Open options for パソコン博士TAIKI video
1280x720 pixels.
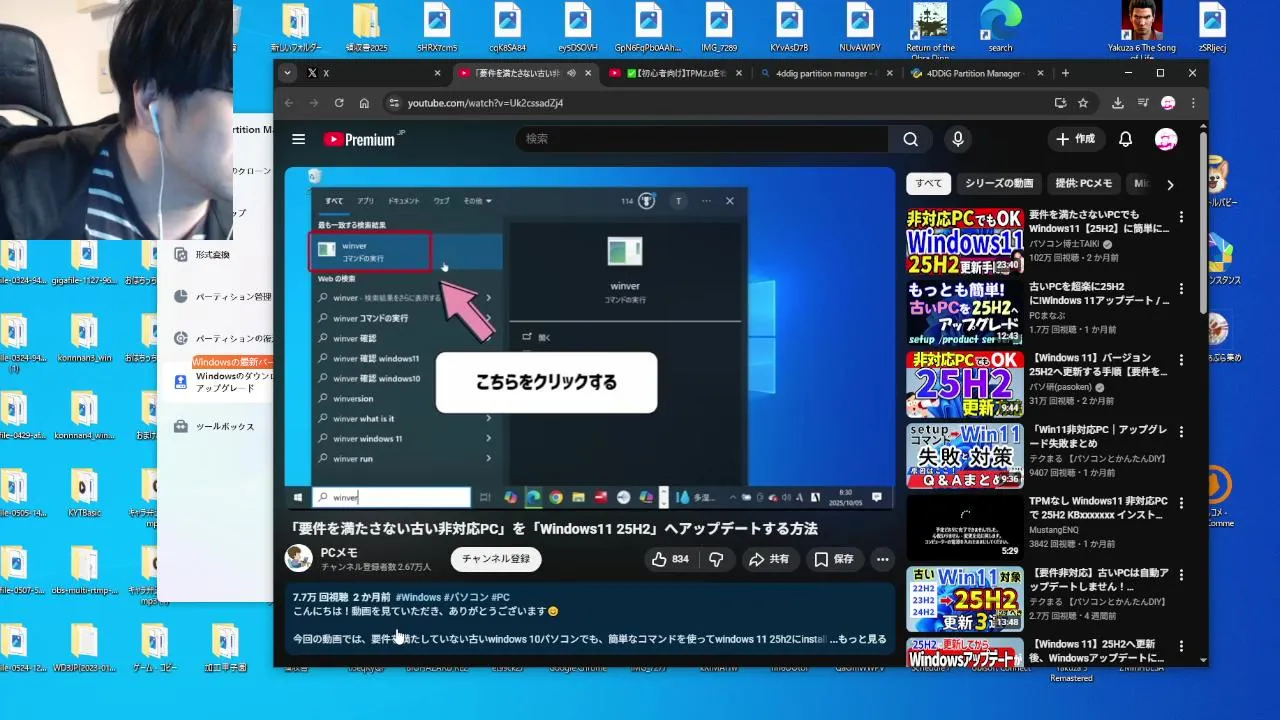(1181, 217)
